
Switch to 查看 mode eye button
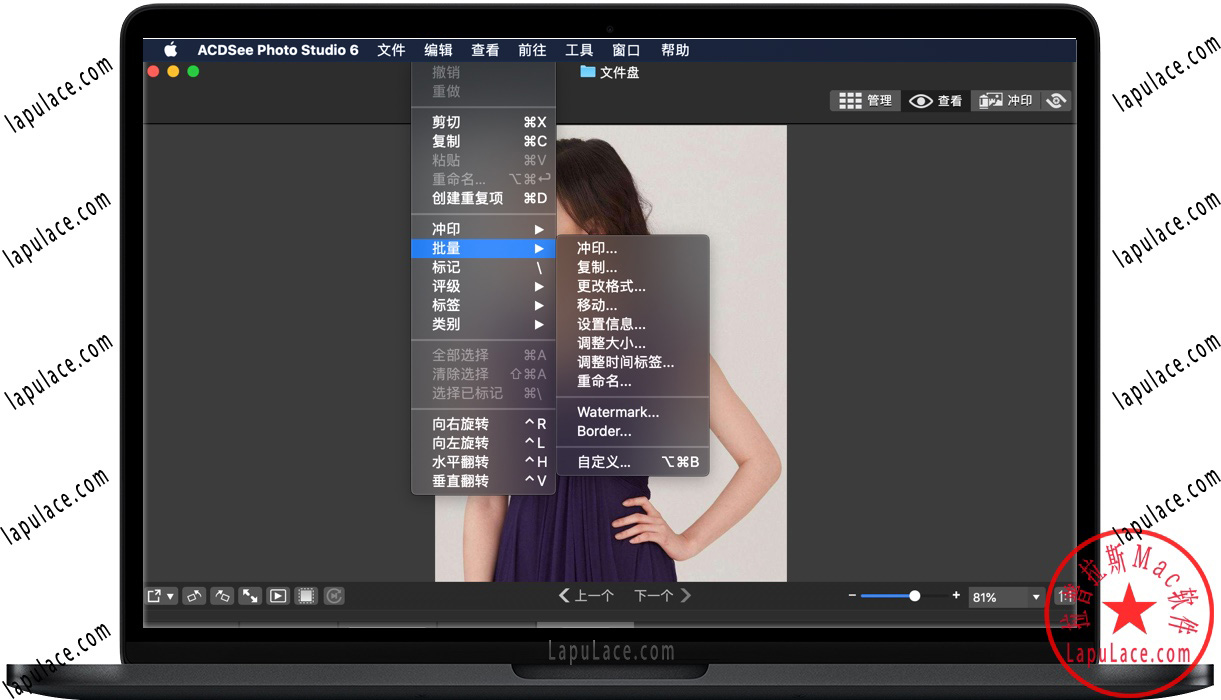[x=936, y=101]
